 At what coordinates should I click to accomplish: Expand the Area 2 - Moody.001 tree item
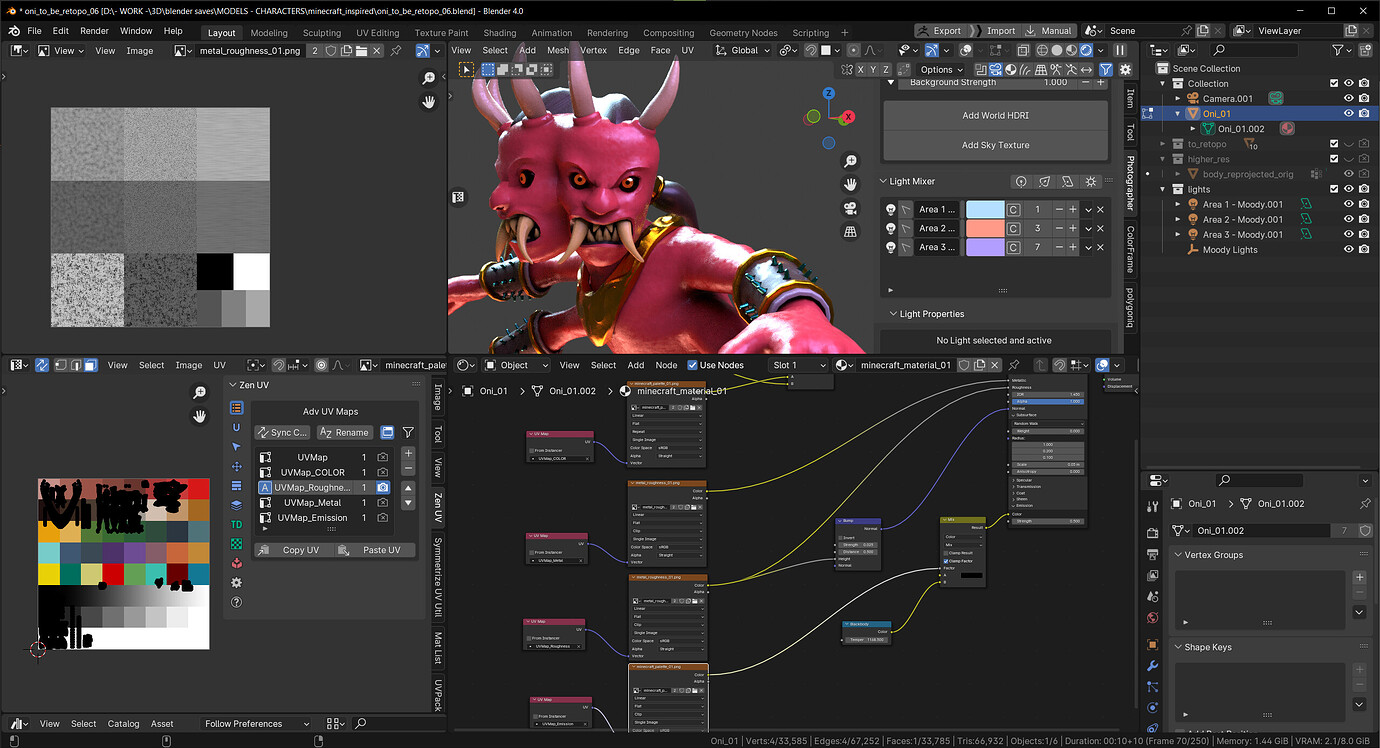1180,220
